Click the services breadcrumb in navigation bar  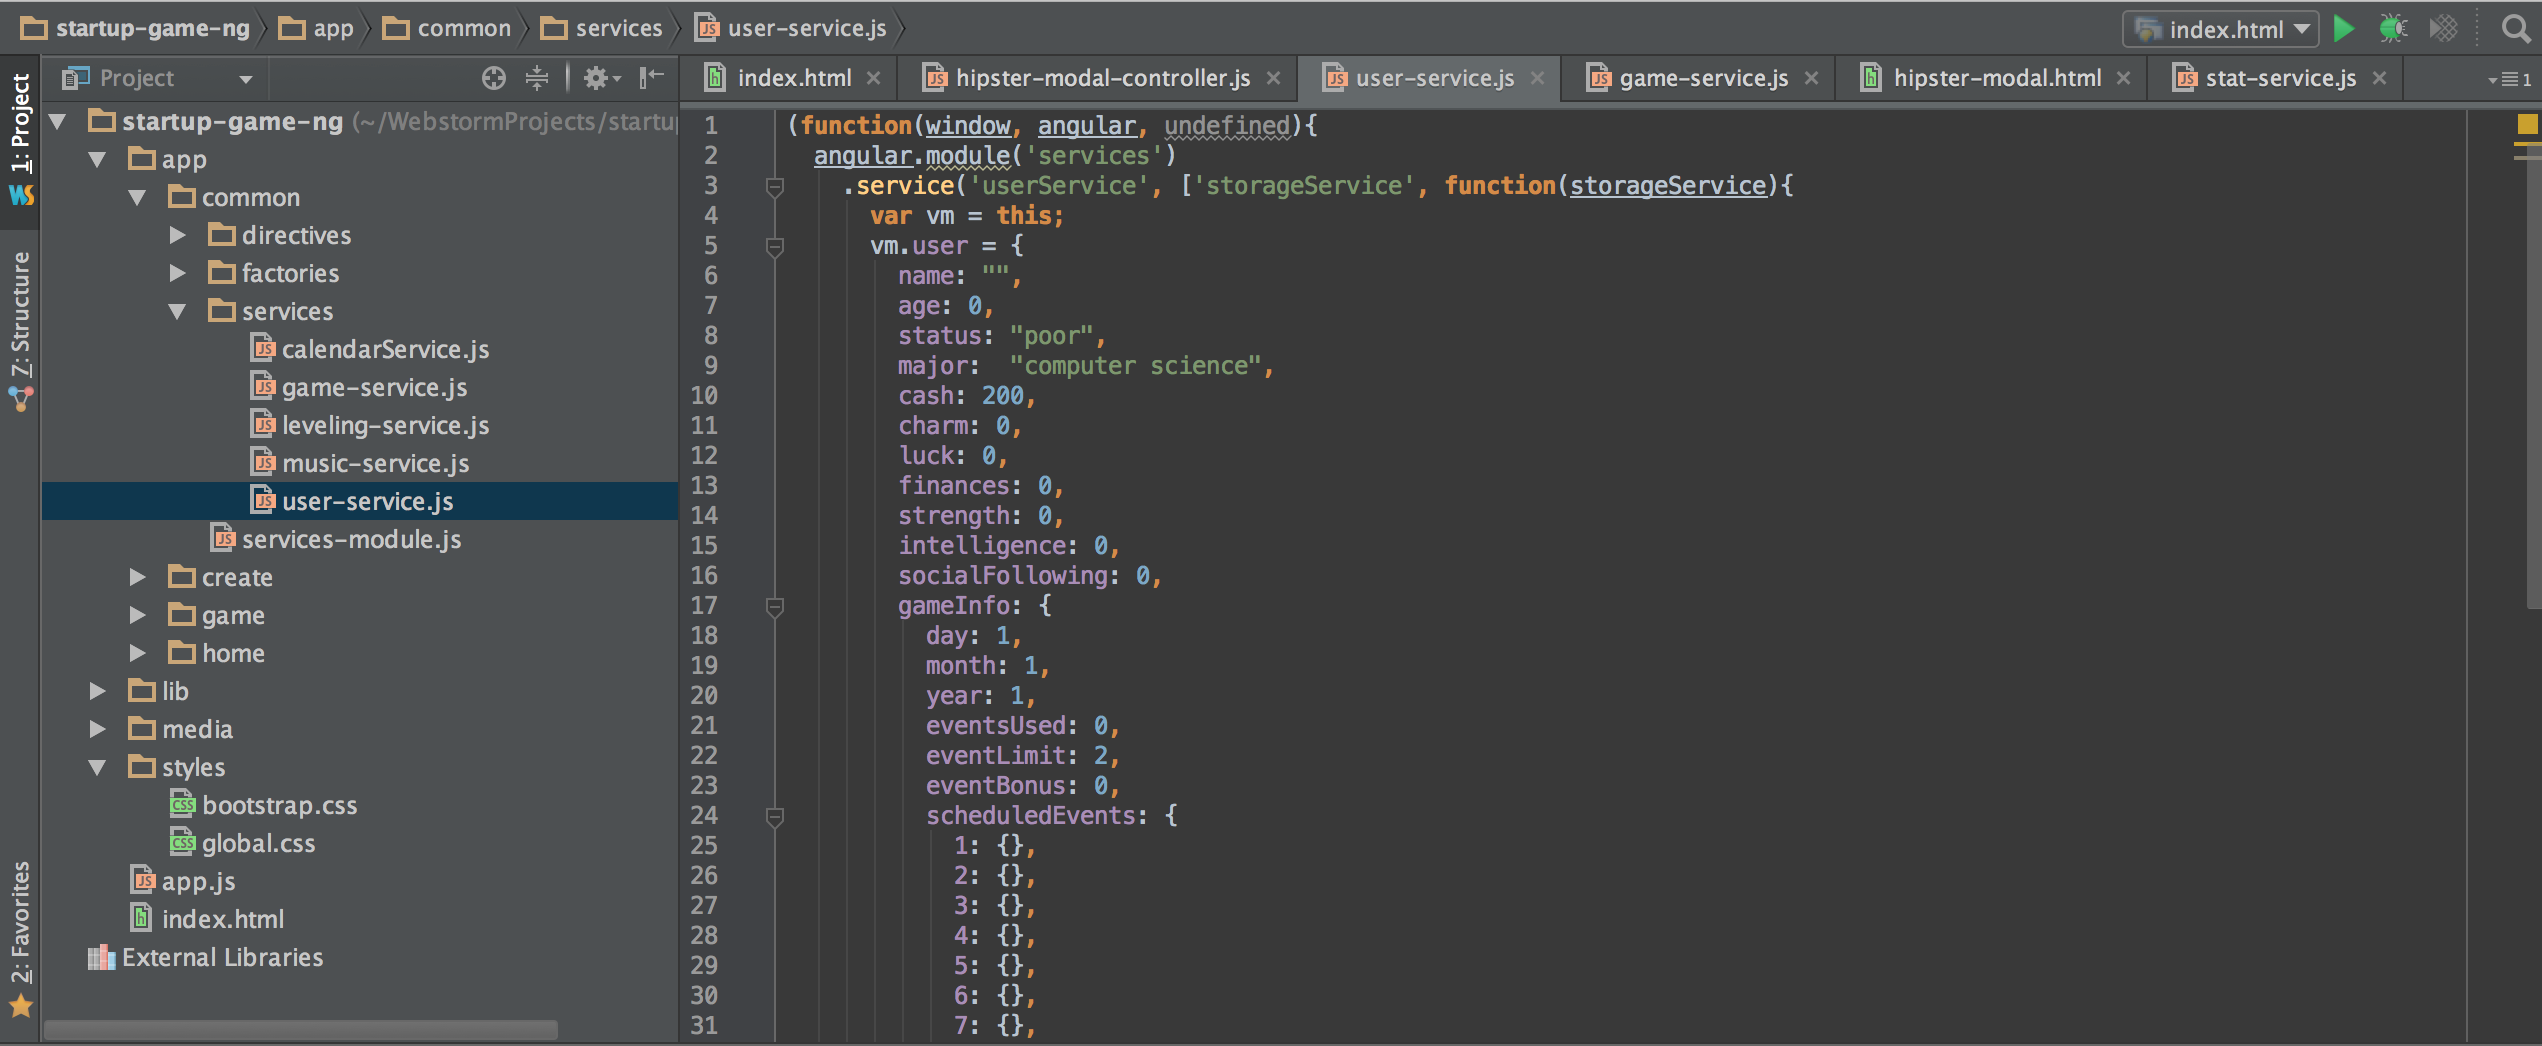[x=601, y=28]
